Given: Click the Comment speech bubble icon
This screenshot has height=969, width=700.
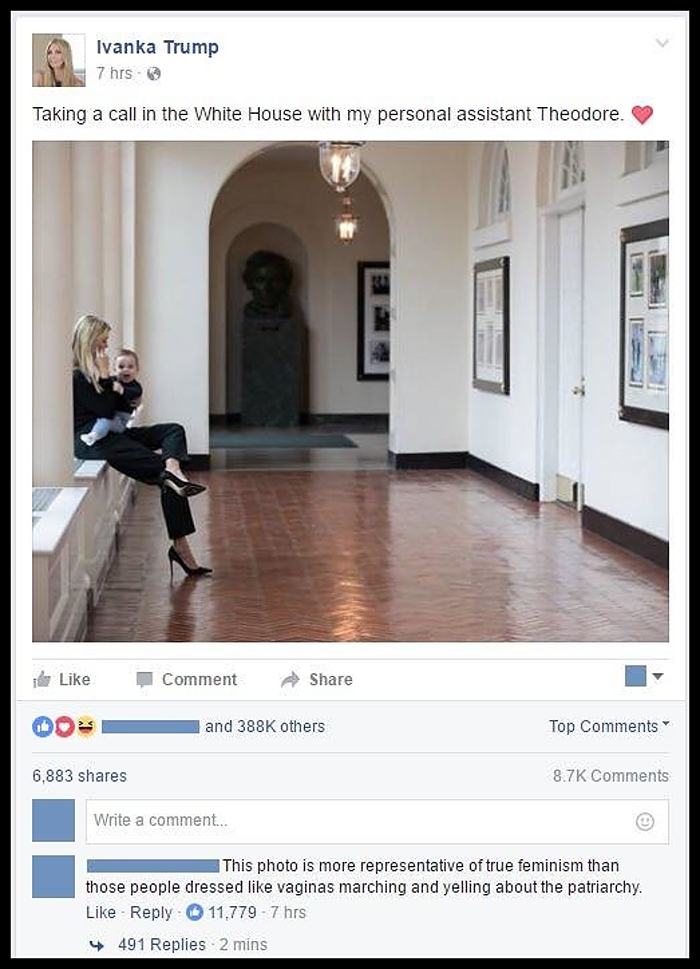Looking at the screenshot, I should click(x=145, y=680).
